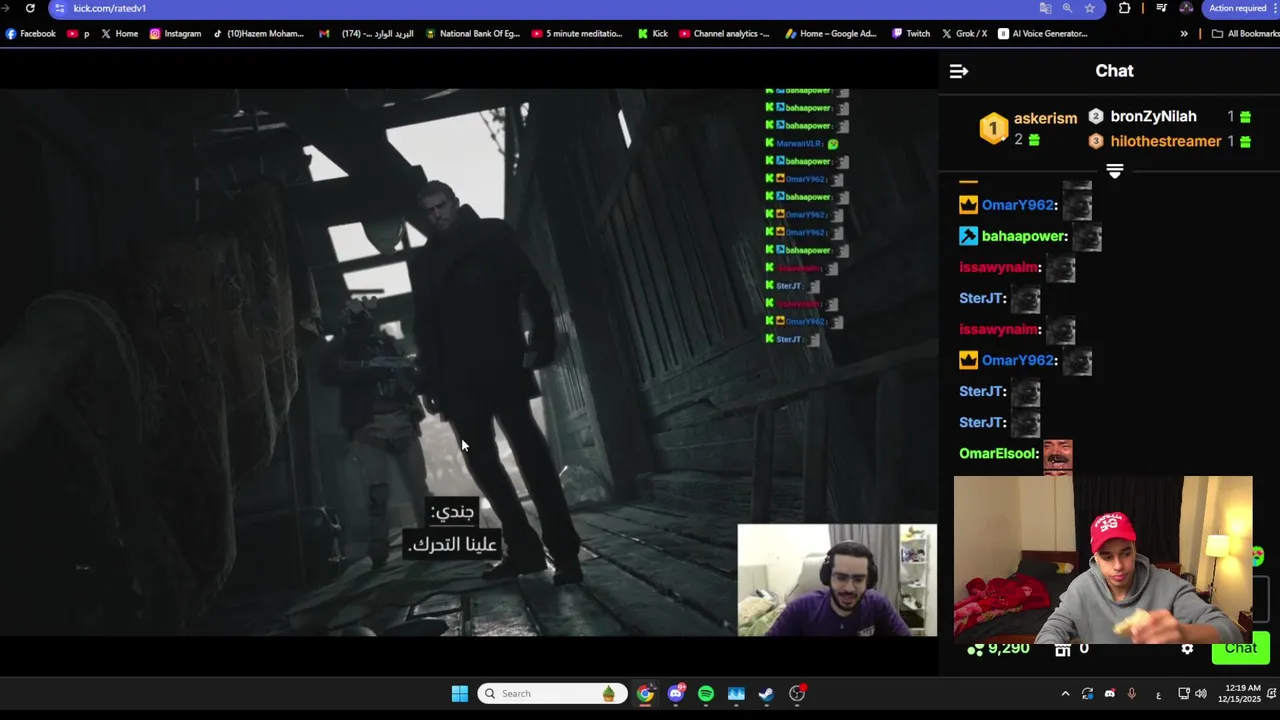The image size is (1280, 720).
Task: Open the Windows Start menu
Action: pyautogui.click(x=459, y=693)
